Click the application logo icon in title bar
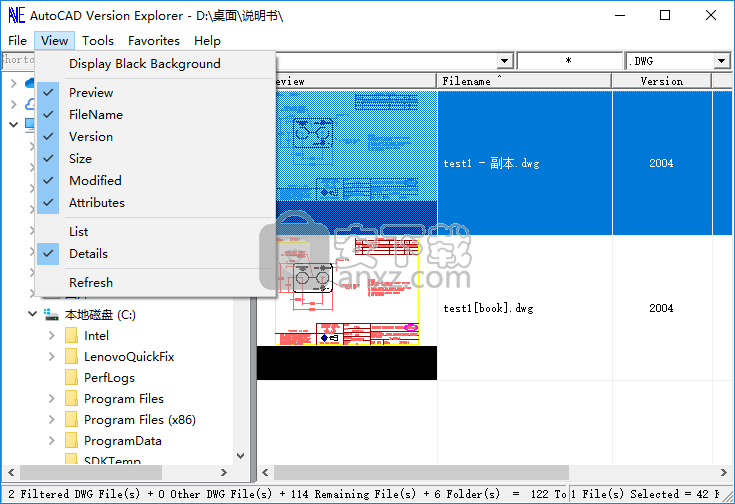The width and height of the screenshot is (735, 504). click(x=16, y=15)
